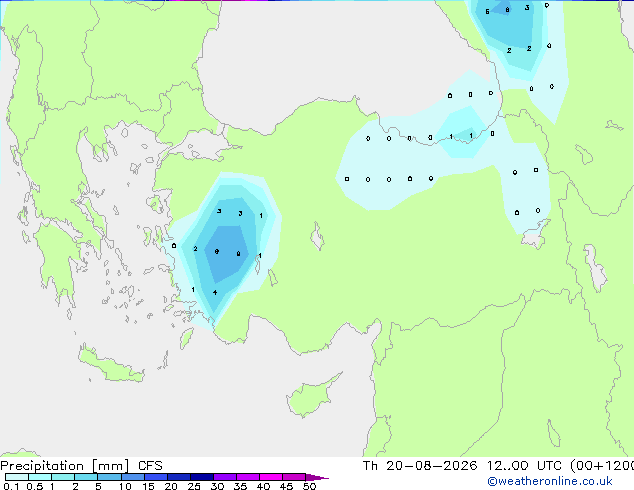Click the "30" legend scale number
The height and width of the screenshot is (490, 634).
coord(217,486)
